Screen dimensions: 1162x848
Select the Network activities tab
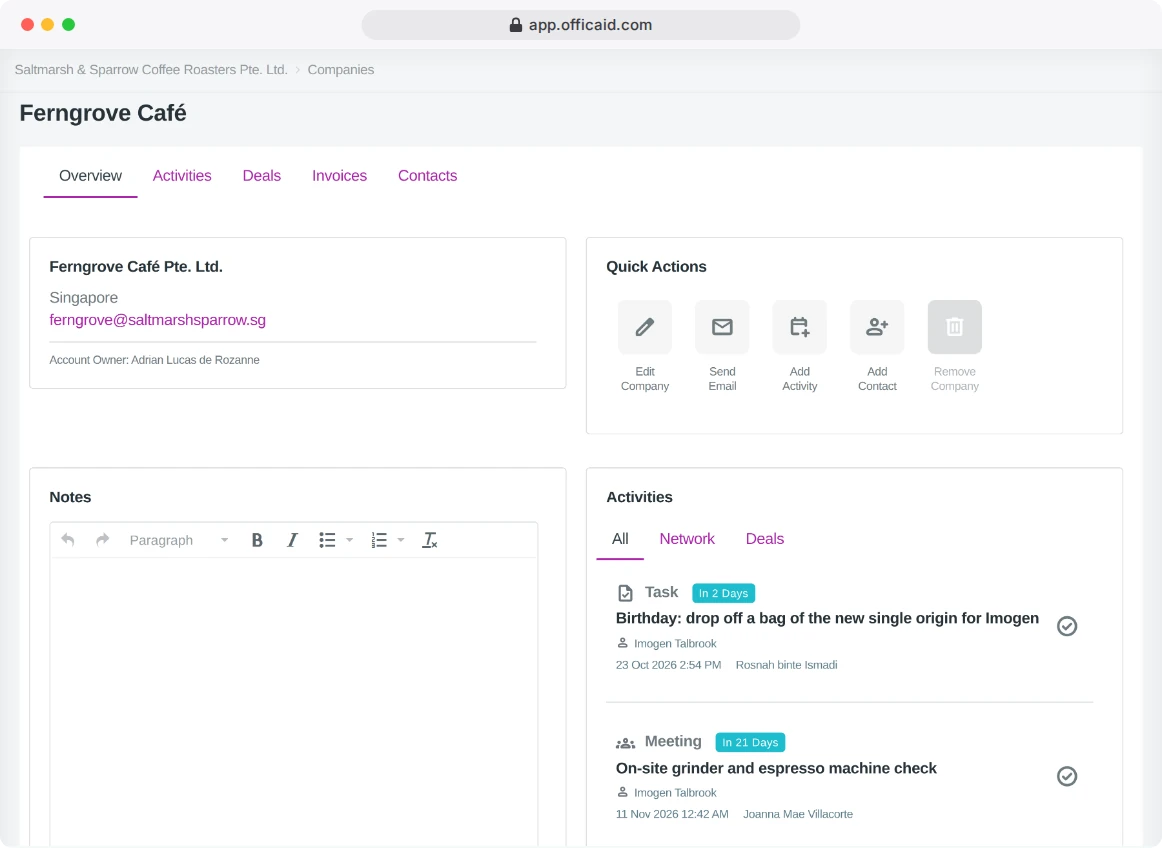coord(687,539)
